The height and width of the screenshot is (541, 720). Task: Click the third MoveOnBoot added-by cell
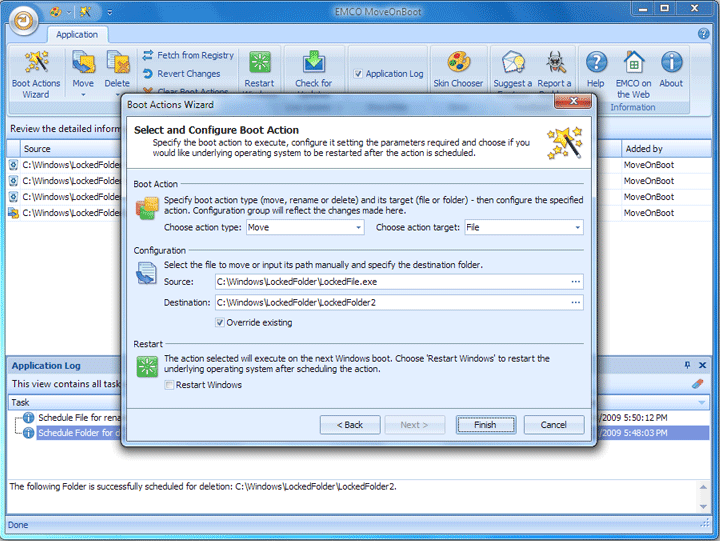coord(648,197)
